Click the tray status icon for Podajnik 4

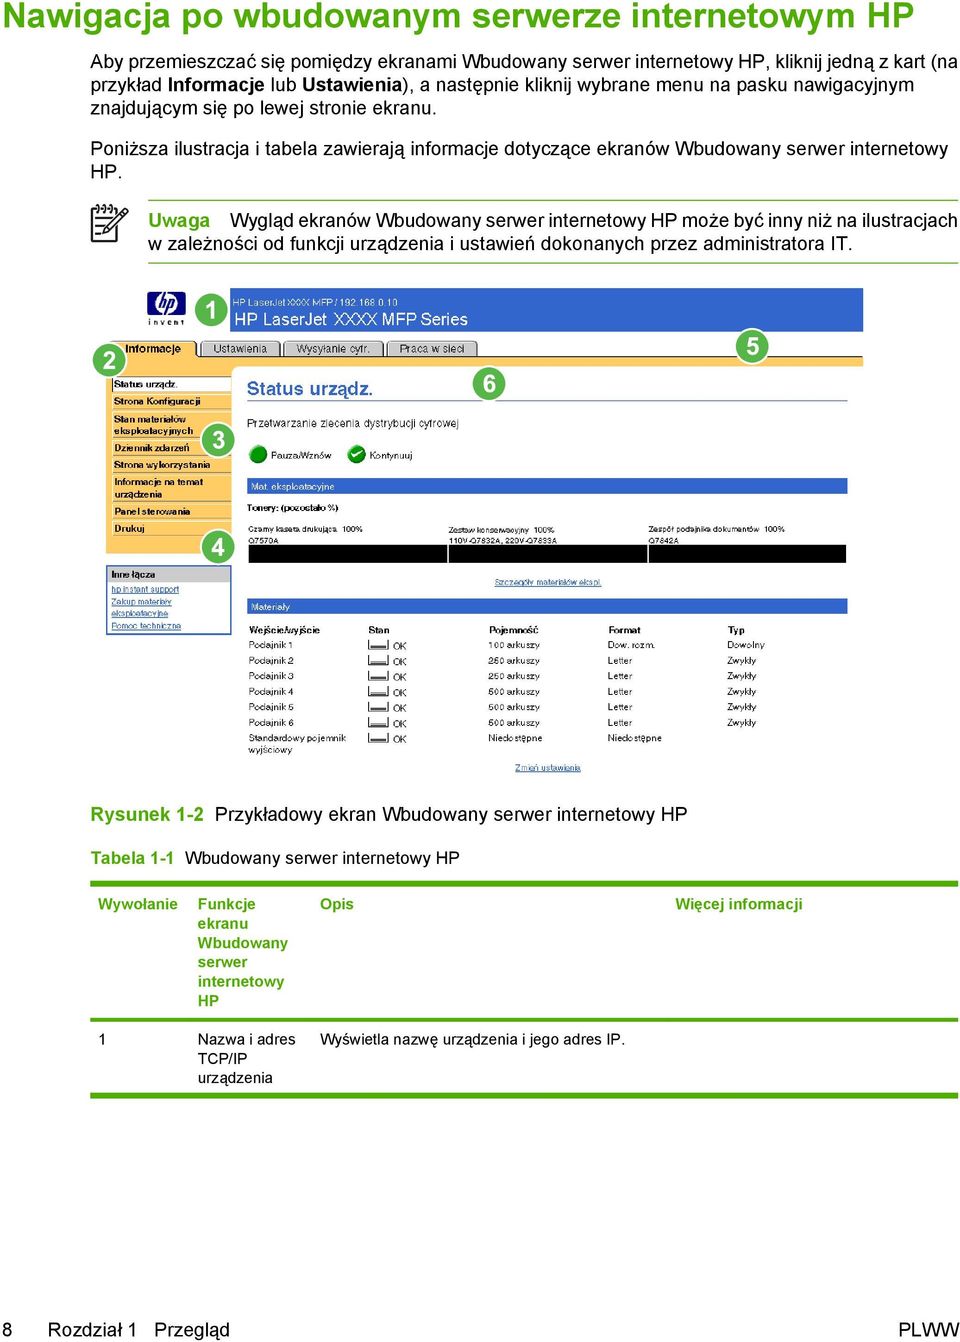378,692
